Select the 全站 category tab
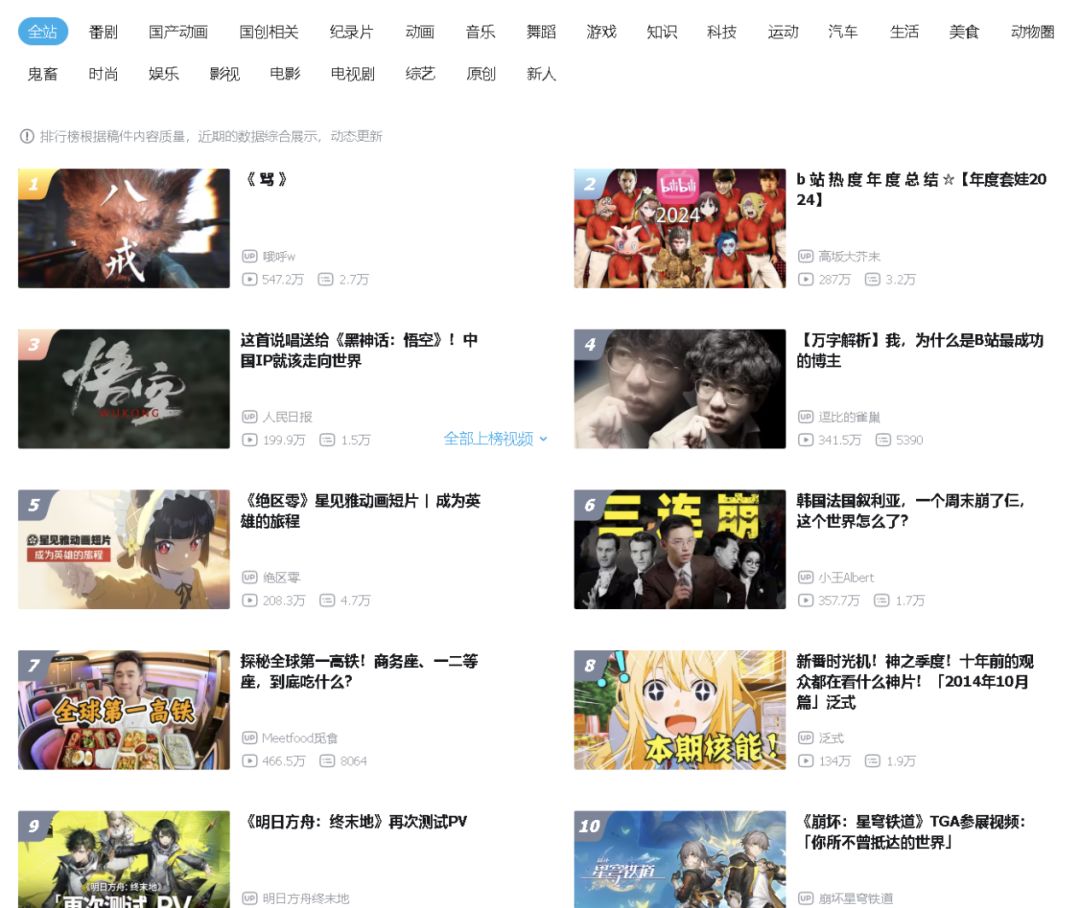This screenshot has width=1080, height=908. (x=43, y=32)
